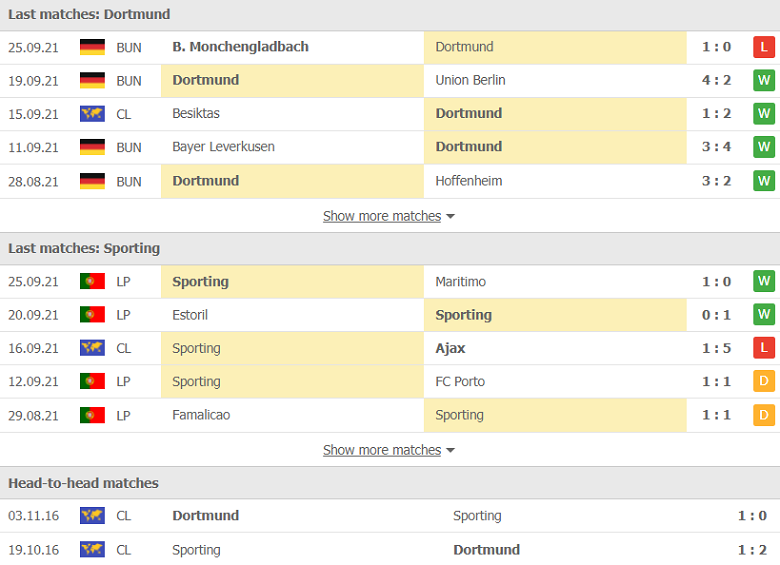Select FC Porto team name
Screen dimensions: 780x565
[460, 381]
